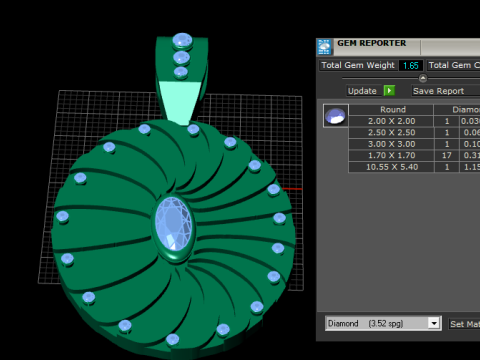
Task: Select the 1.70 X 1.70 row
Action: pos(414,155)
